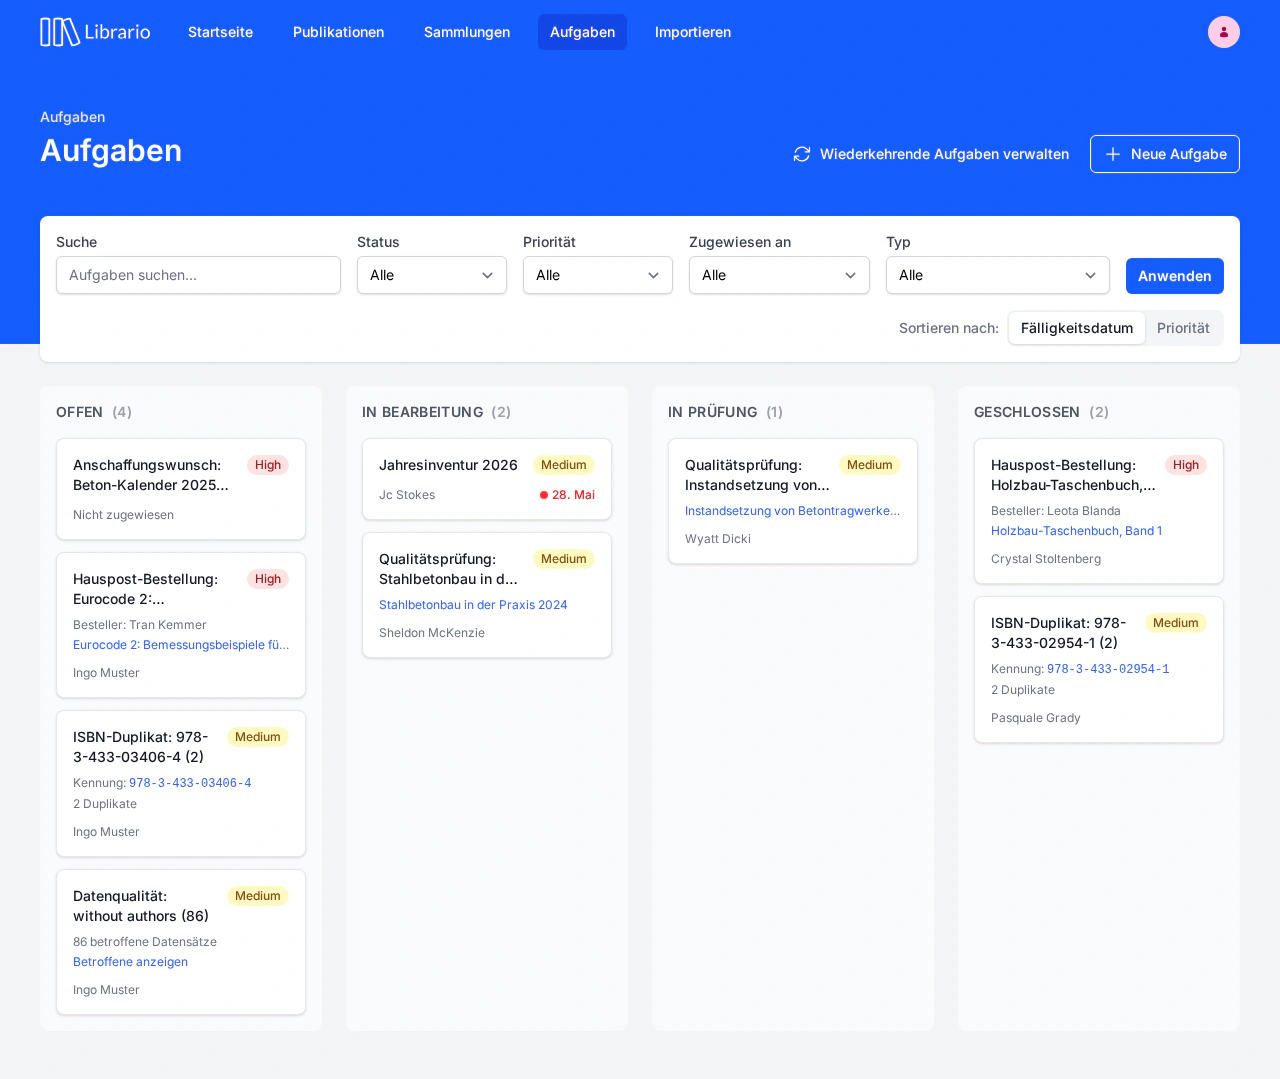
Task: Click assignee Pasquale Grady
Action: tap(1036, 718)
